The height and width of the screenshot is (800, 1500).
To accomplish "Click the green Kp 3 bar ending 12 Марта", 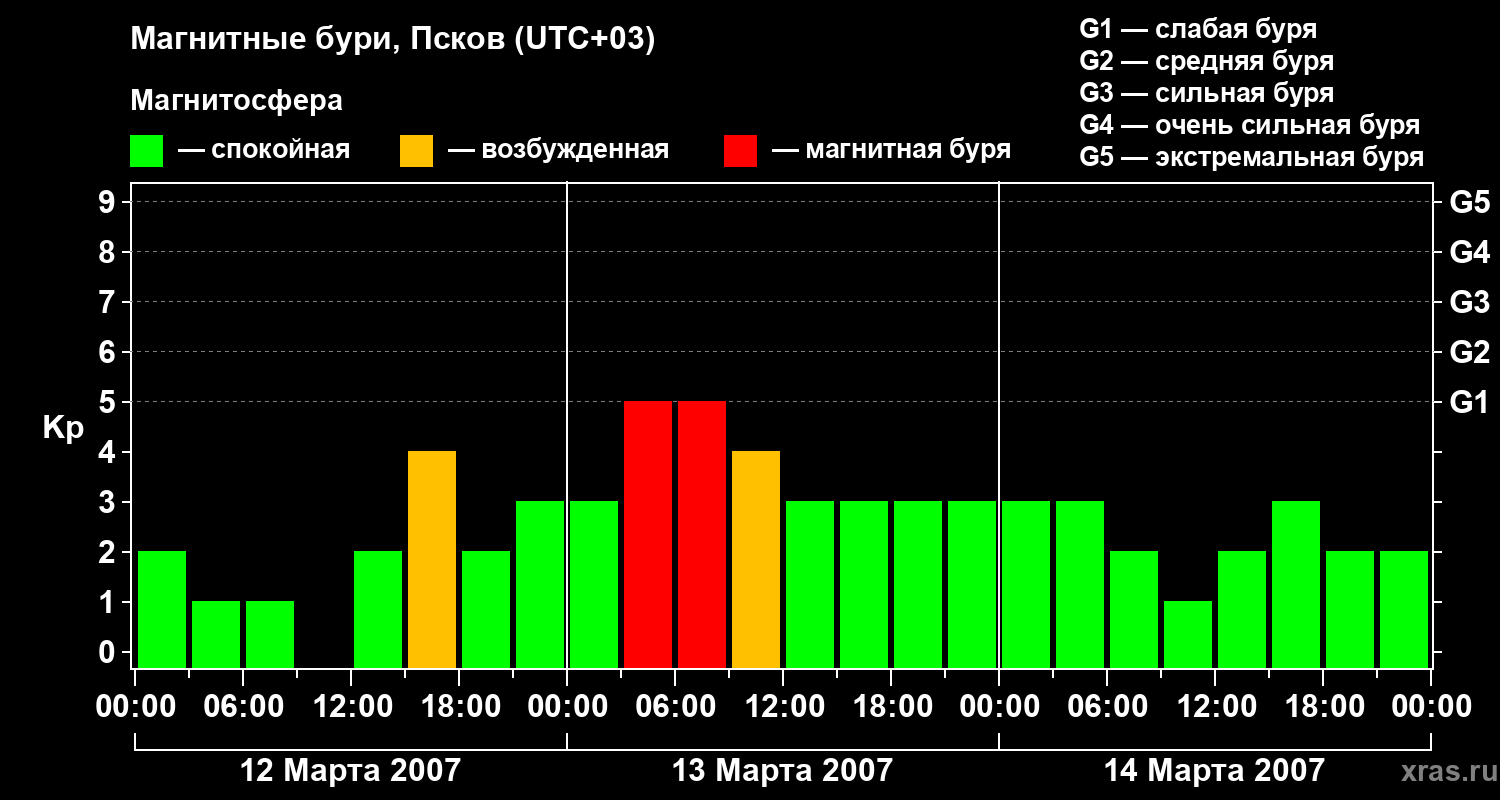I will (x=540, y=584).
